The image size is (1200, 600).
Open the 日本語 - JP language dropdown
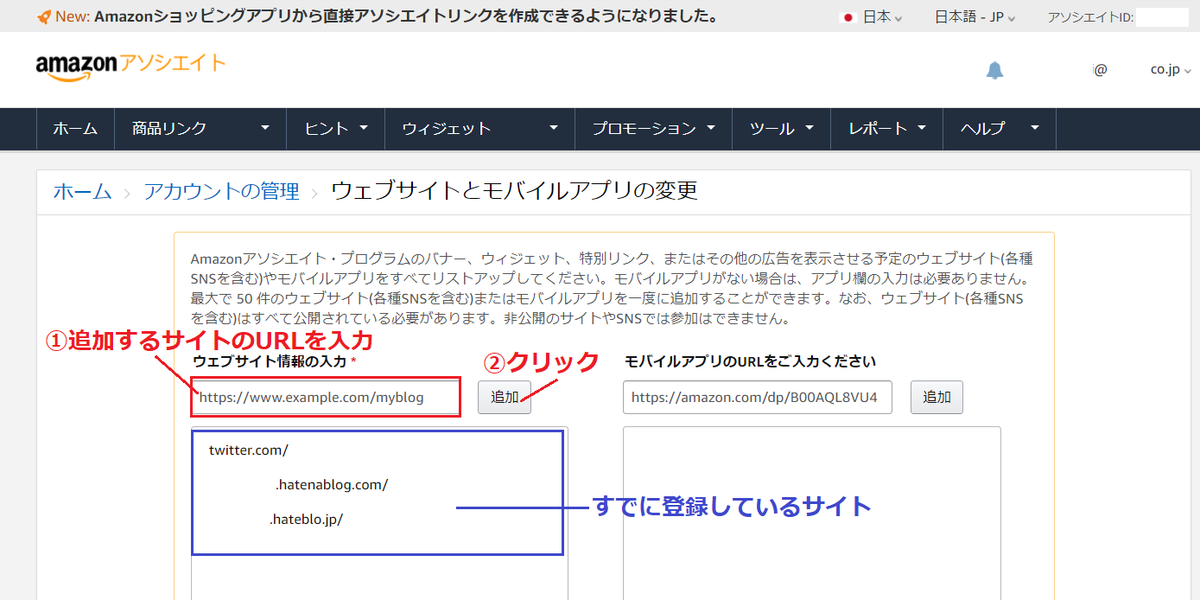pyautogui.click(x=975, y=17)
